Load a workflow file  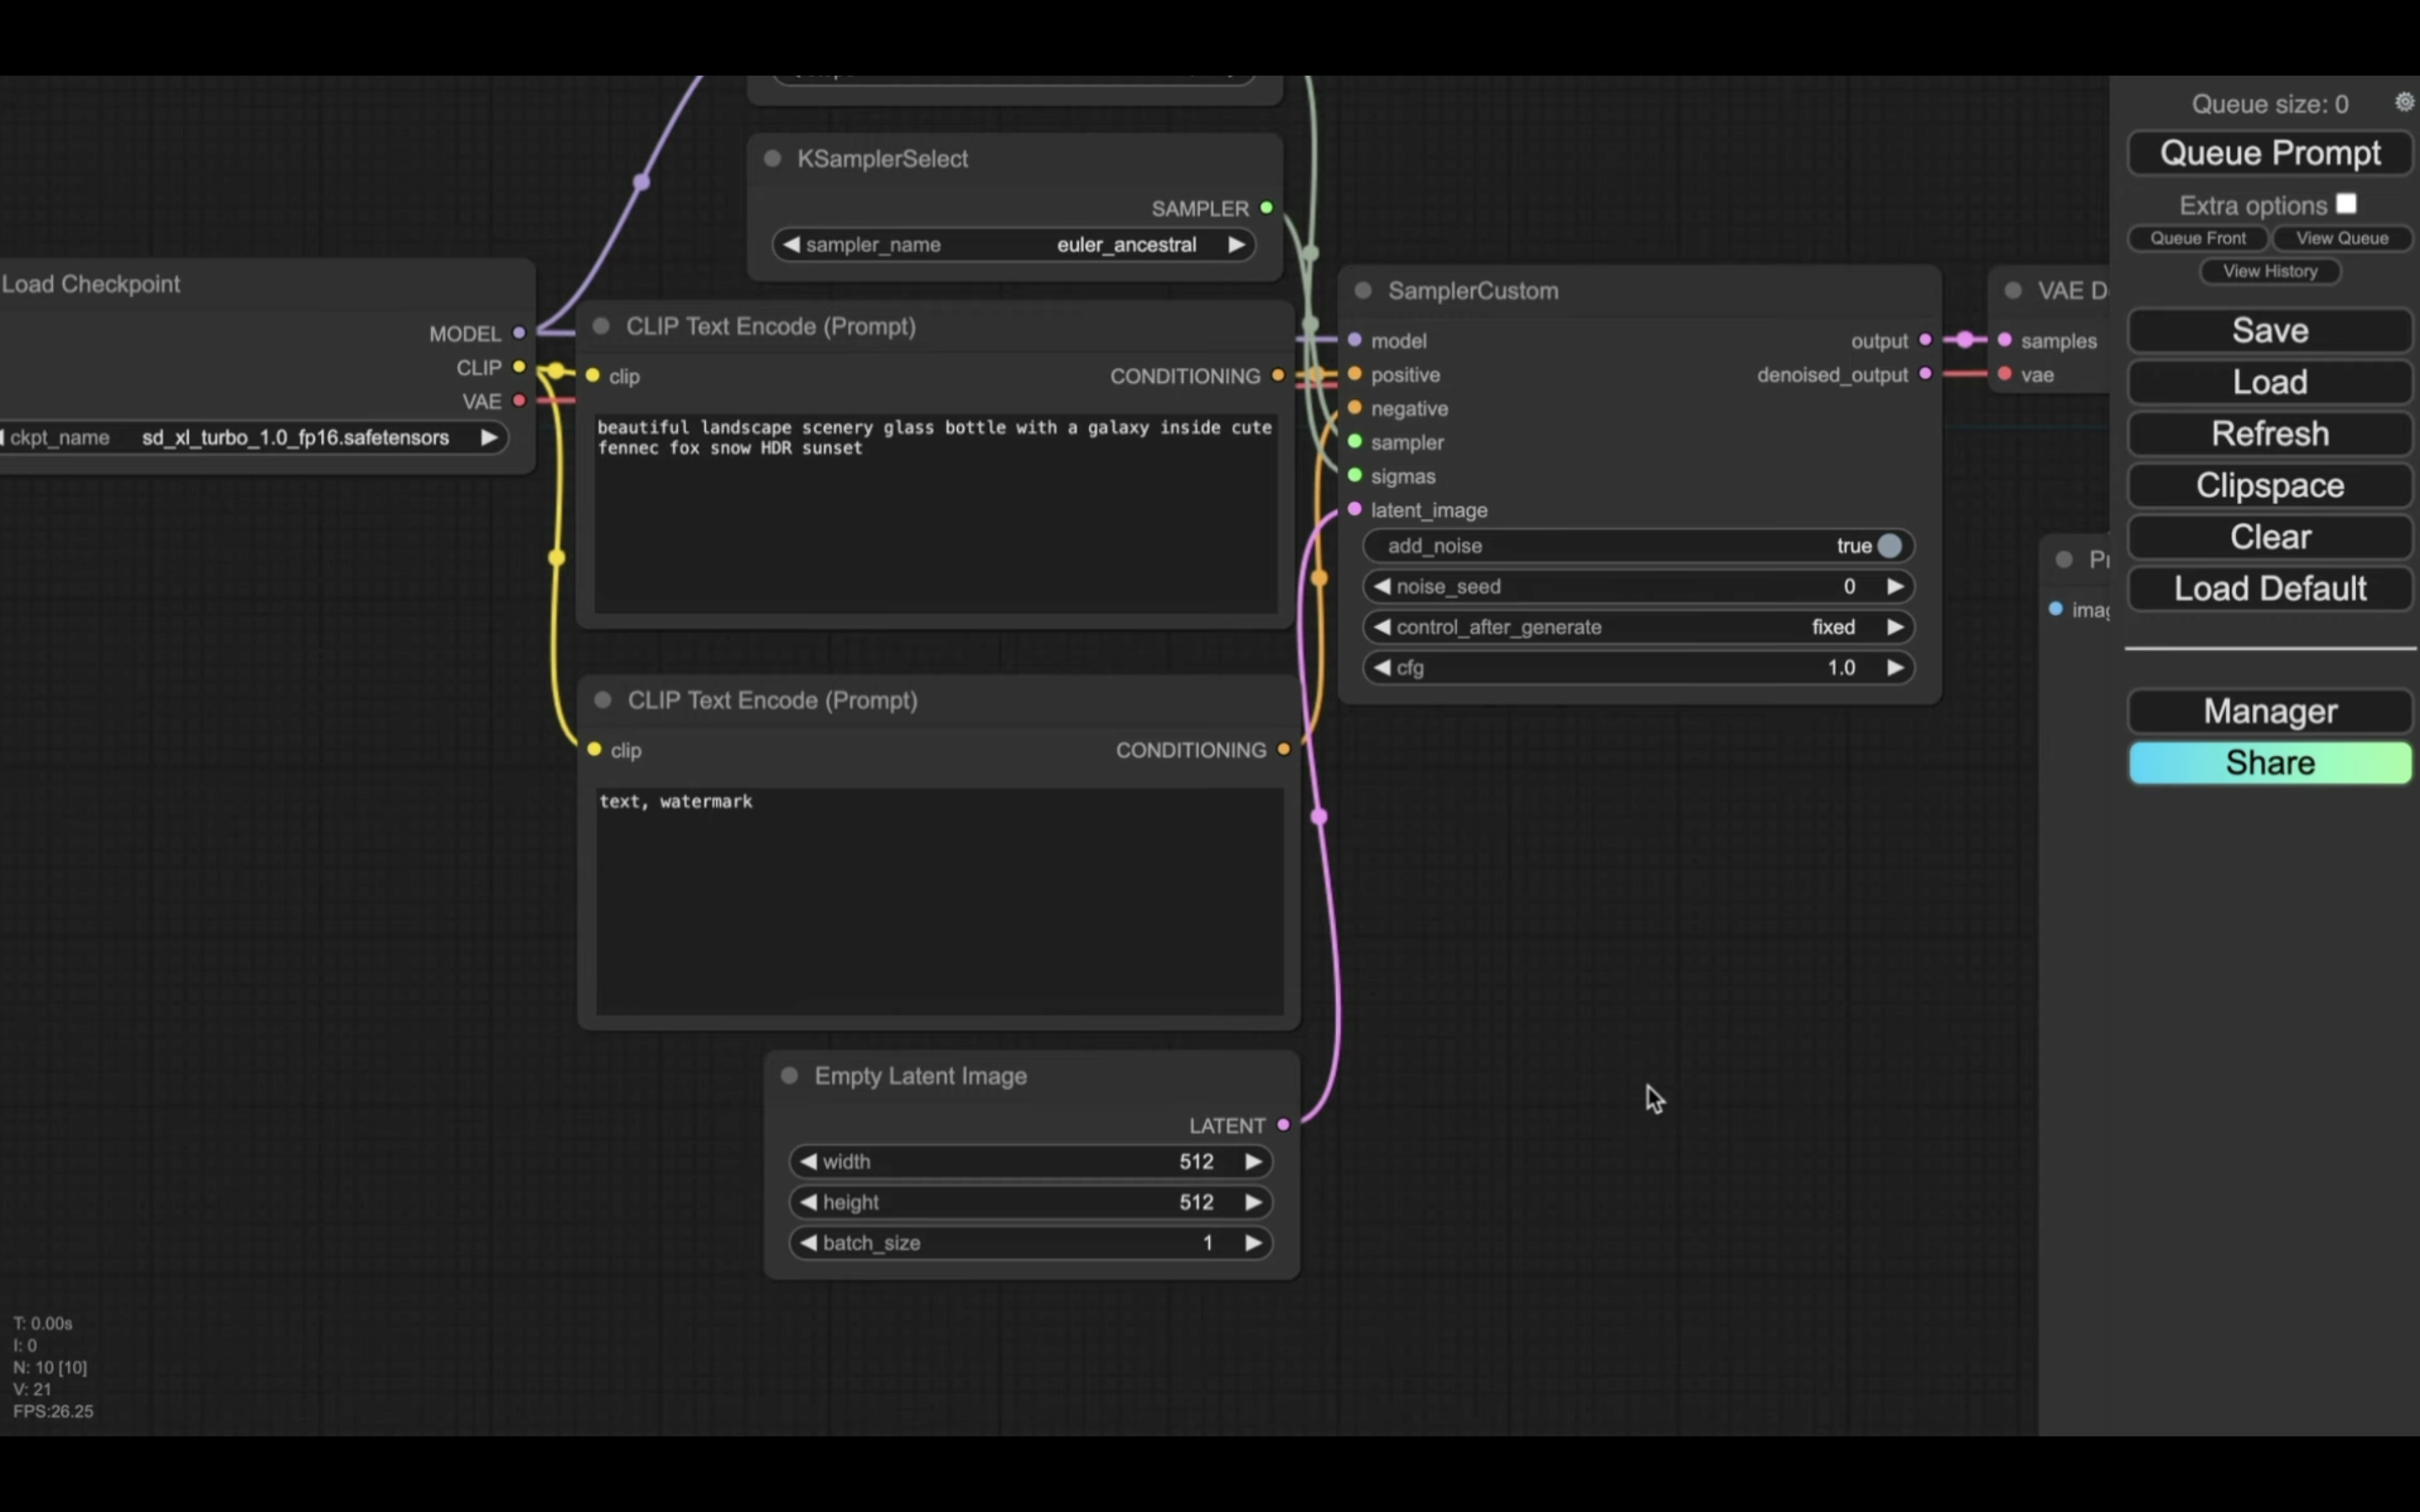click(2270, 382)
